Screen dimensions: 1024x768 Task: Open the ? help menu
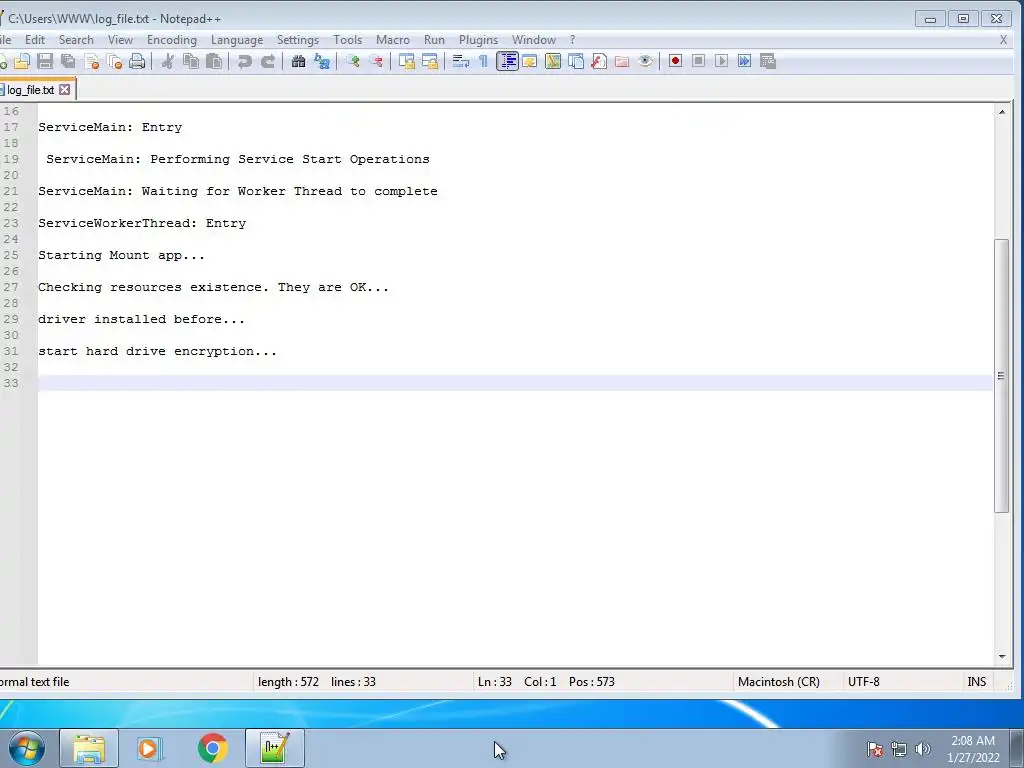point(572,40)
